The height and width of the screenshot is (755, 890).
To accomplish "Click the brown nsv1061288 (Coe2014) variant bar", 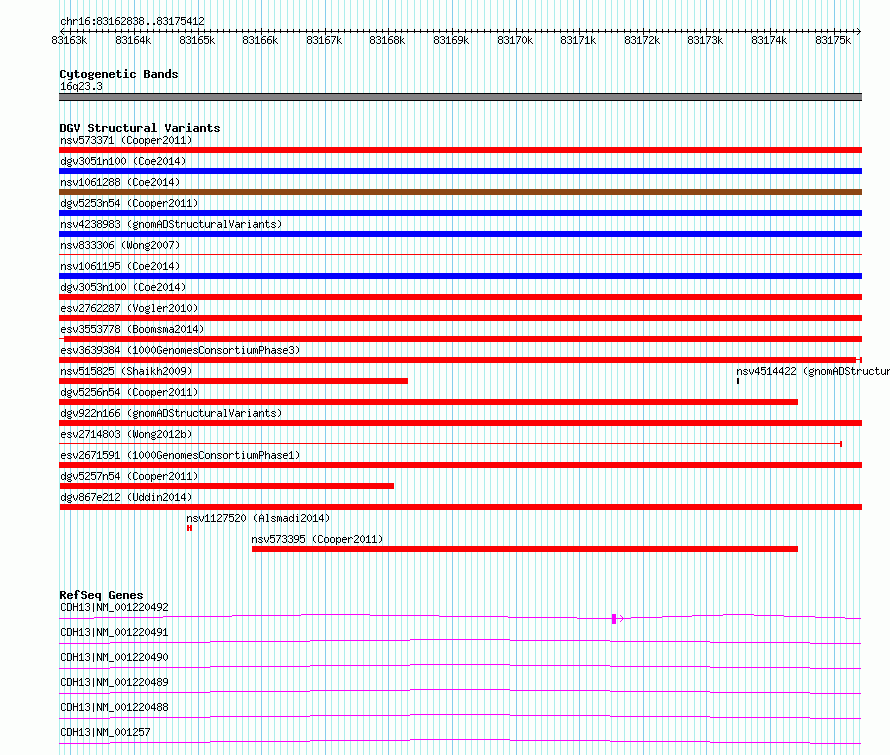I will [460, 192].
